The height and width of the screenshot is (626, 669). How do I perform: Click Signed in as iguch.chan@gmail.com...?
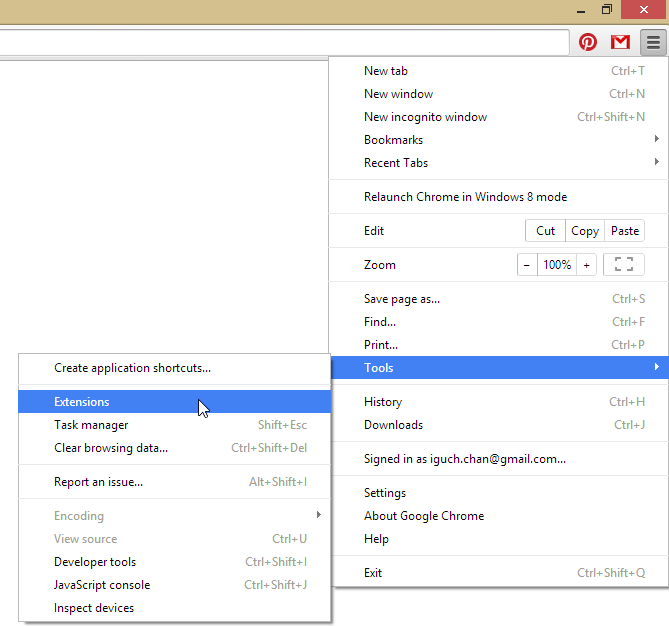tap(498, 459)
